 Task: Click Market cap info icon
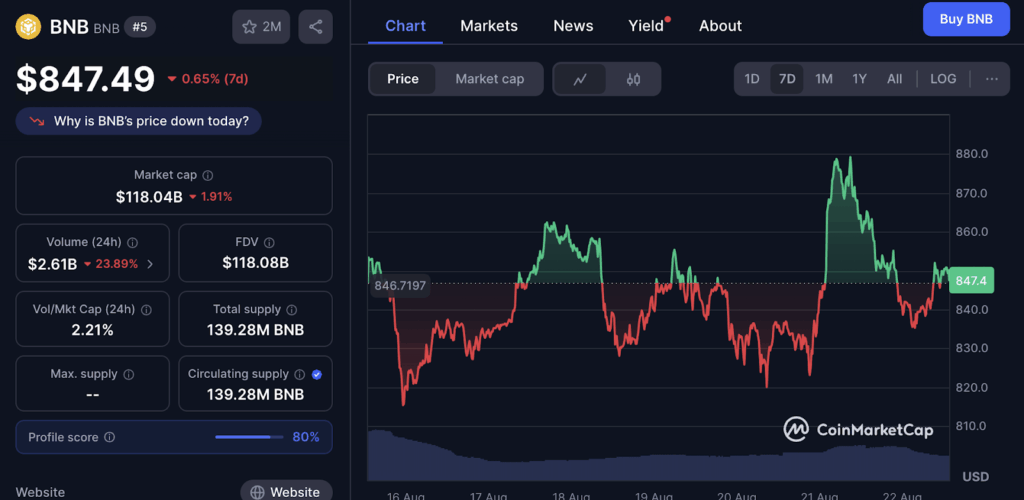(x=208, y=175)
